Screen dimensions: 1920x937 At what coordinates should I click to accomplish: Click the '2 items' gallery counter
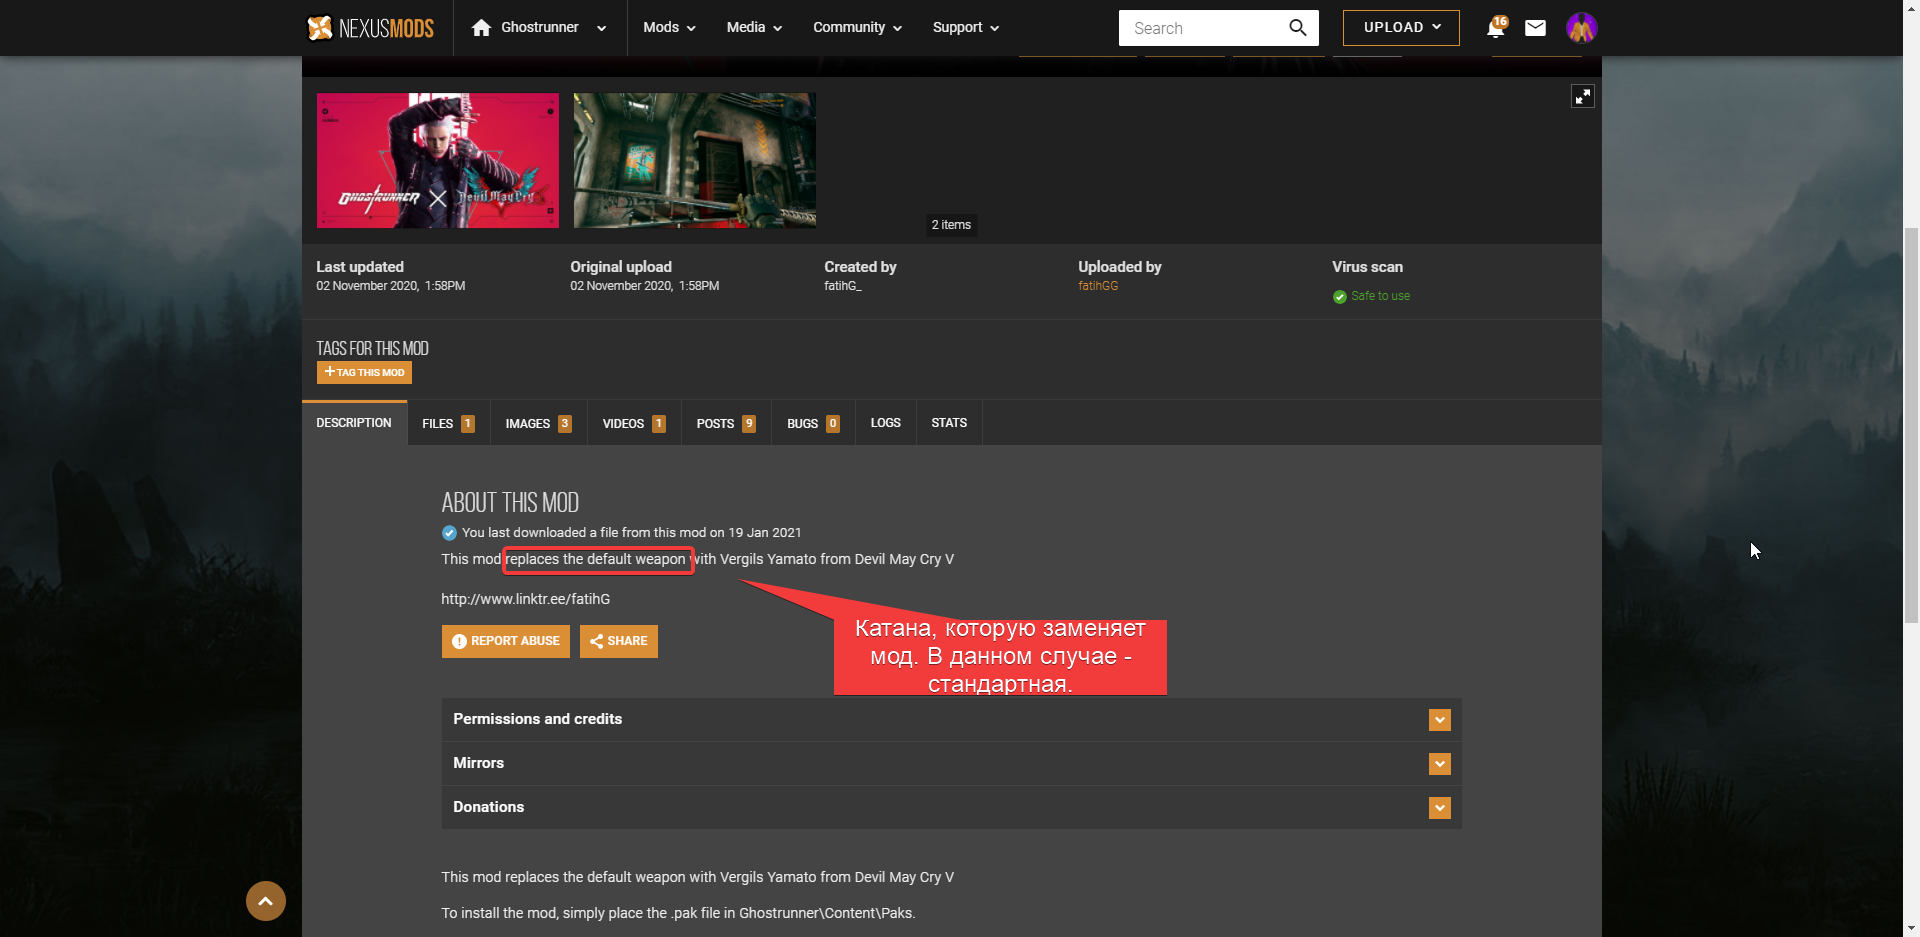951,225
